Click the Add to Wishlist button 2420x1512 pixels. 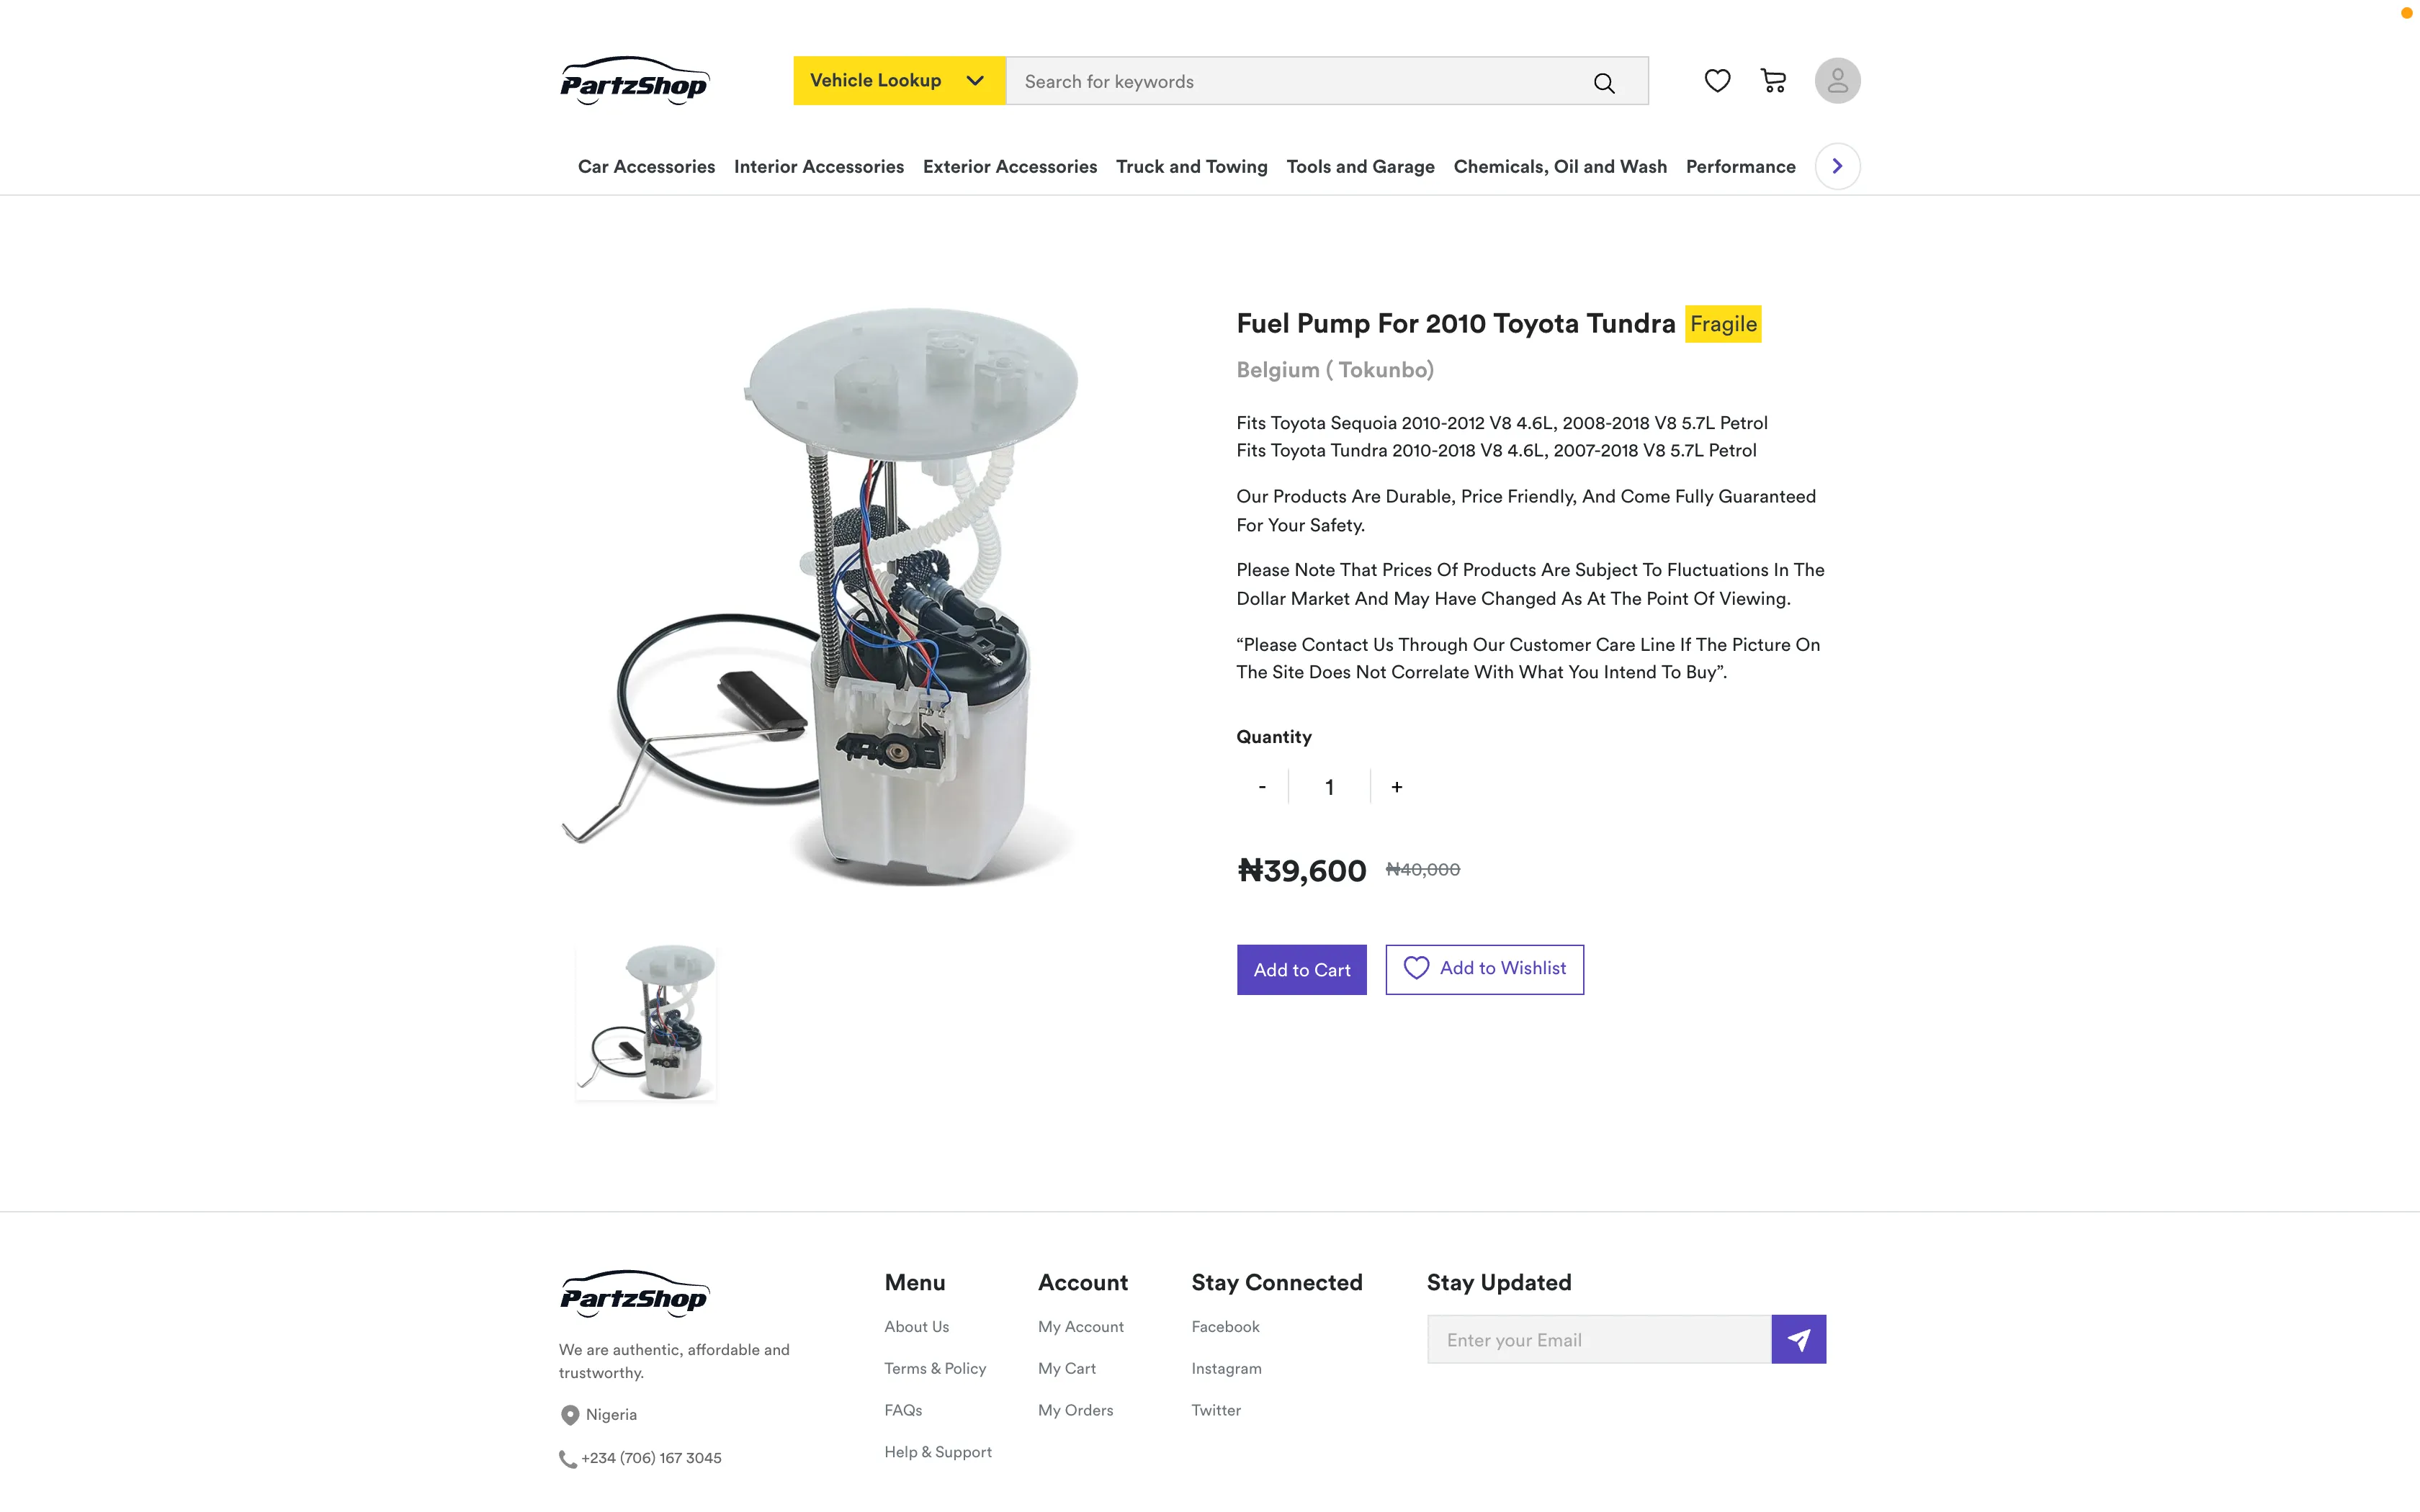point(1484,969)
